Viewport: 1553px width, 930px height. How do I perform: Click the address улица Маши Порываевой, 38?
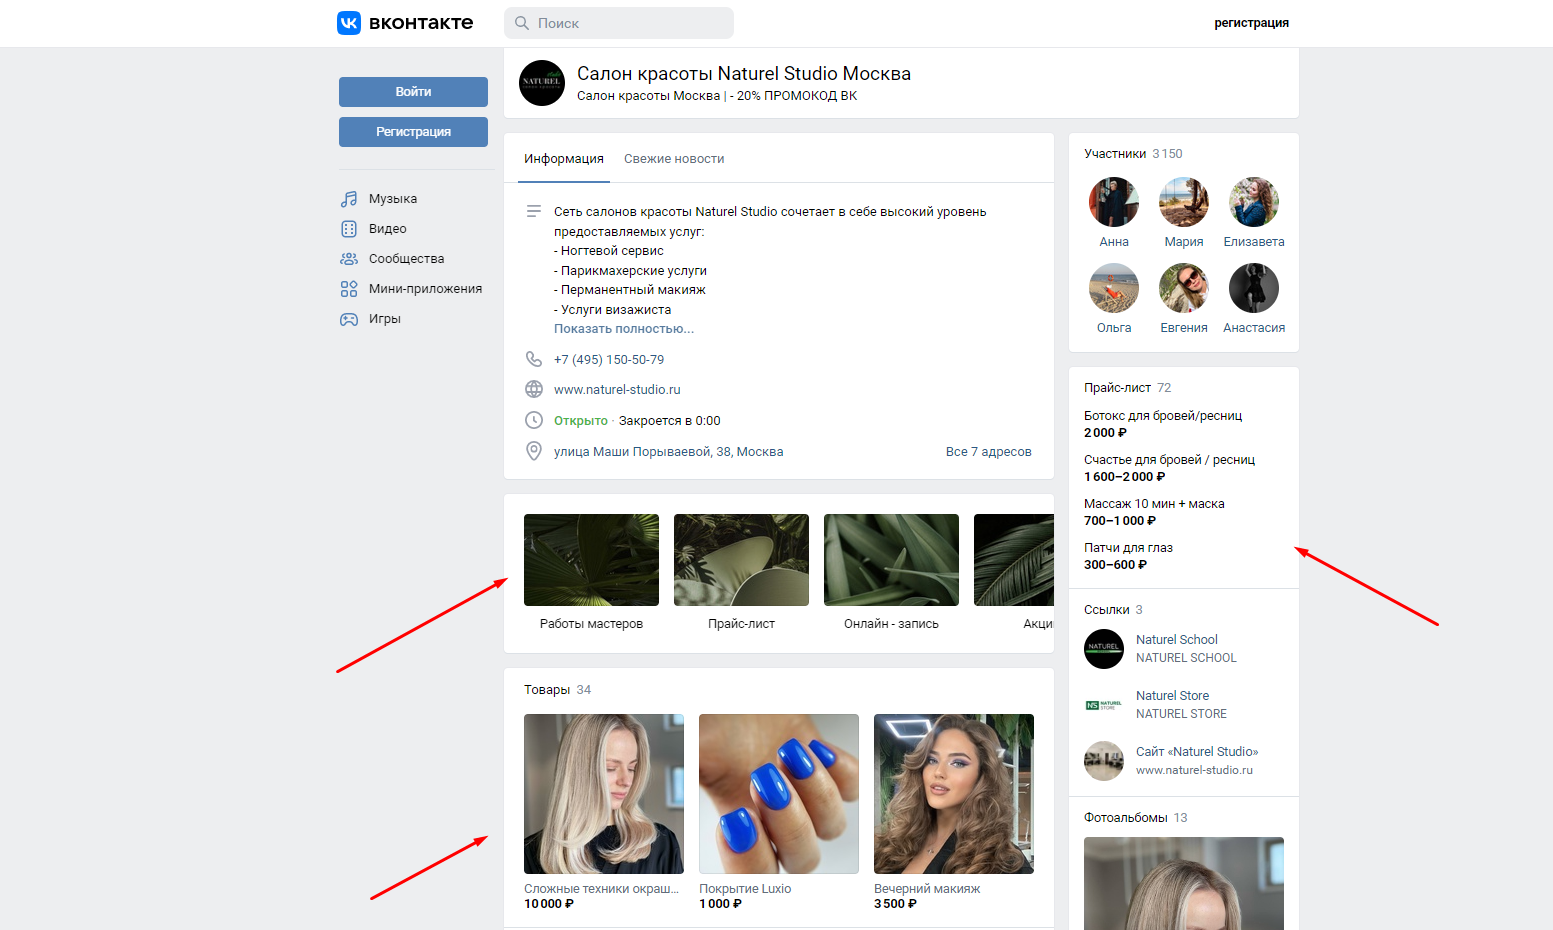tap(668, 452)
